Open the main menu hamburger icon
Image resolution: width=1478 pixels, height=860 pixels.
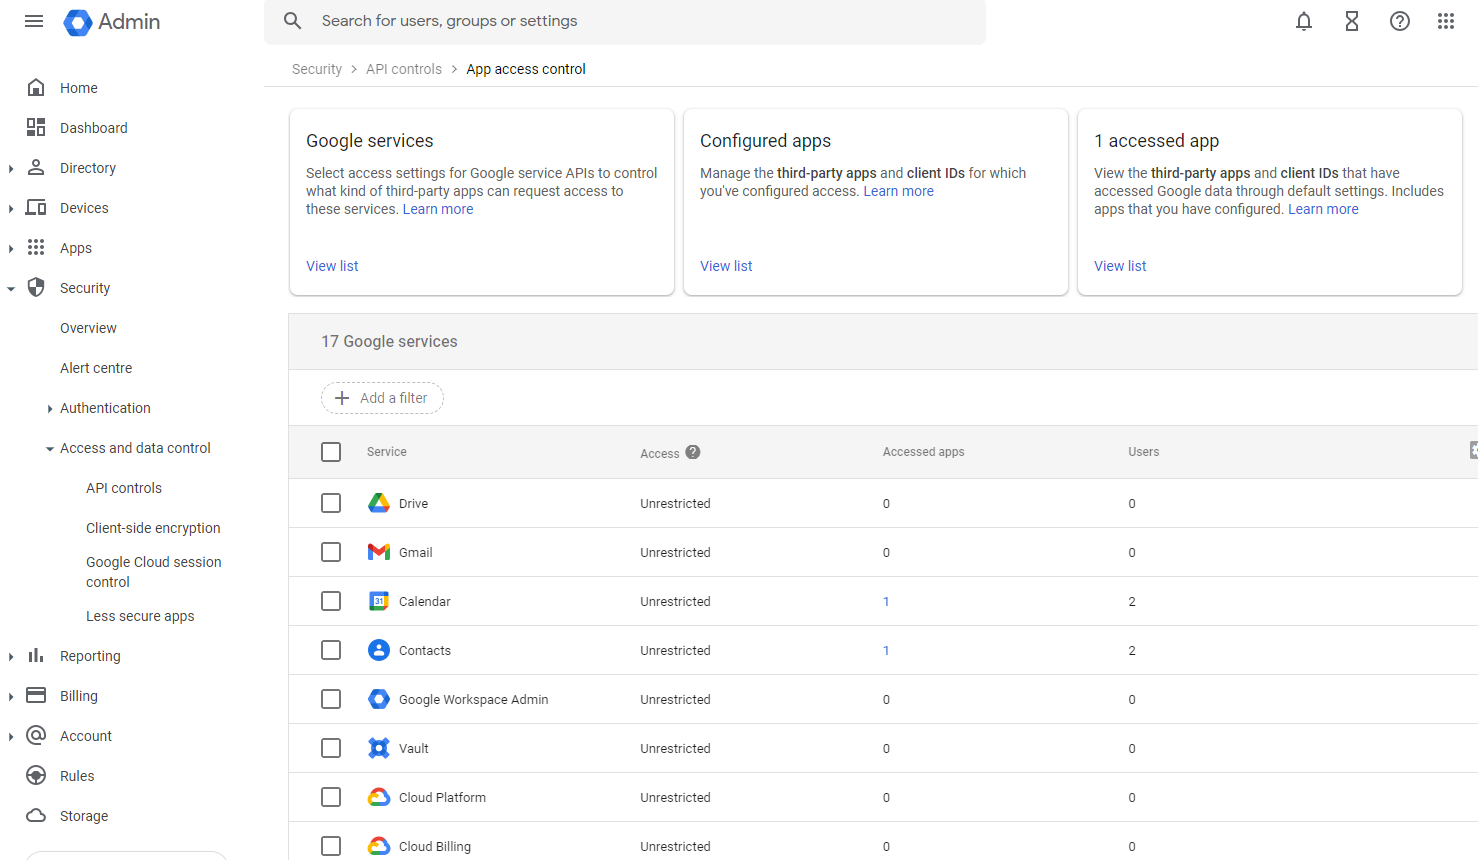click(x=34, y=21)
